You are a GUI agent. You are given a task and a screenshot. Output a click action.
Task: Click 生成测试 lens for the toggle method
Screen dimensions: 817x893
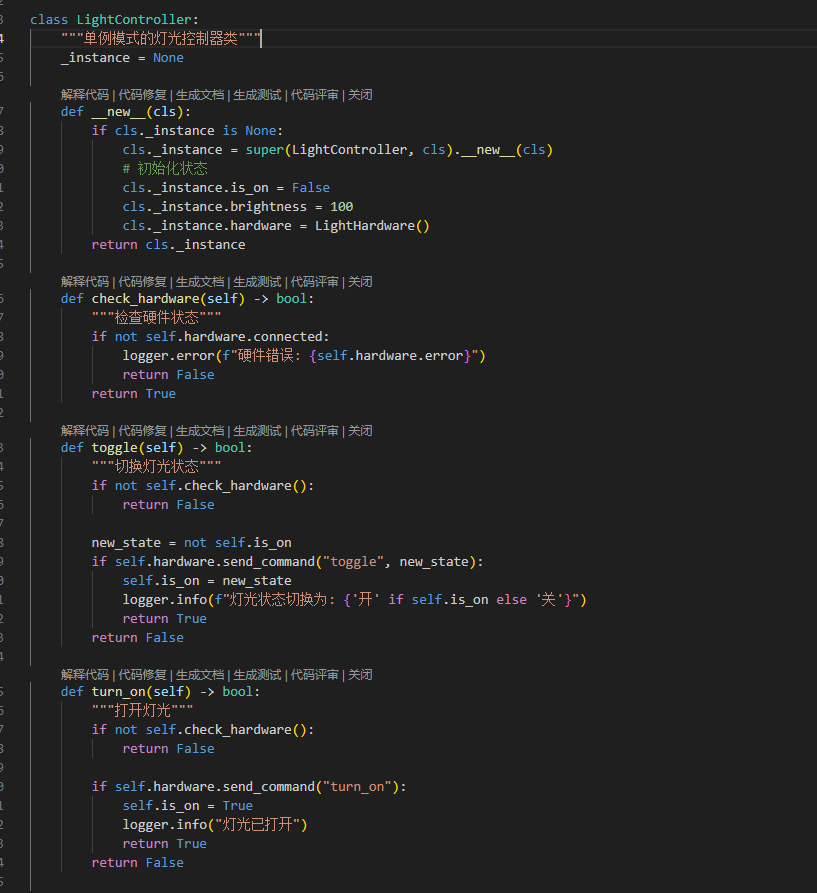click(257, 431)
